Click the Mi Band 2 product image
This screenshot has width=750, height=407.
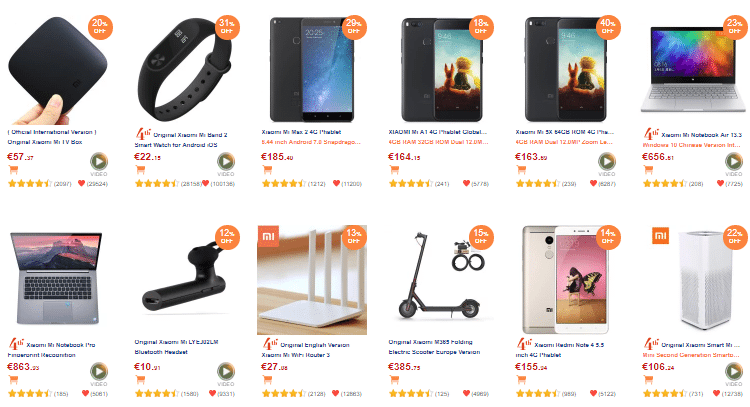[x=184, y=70]
